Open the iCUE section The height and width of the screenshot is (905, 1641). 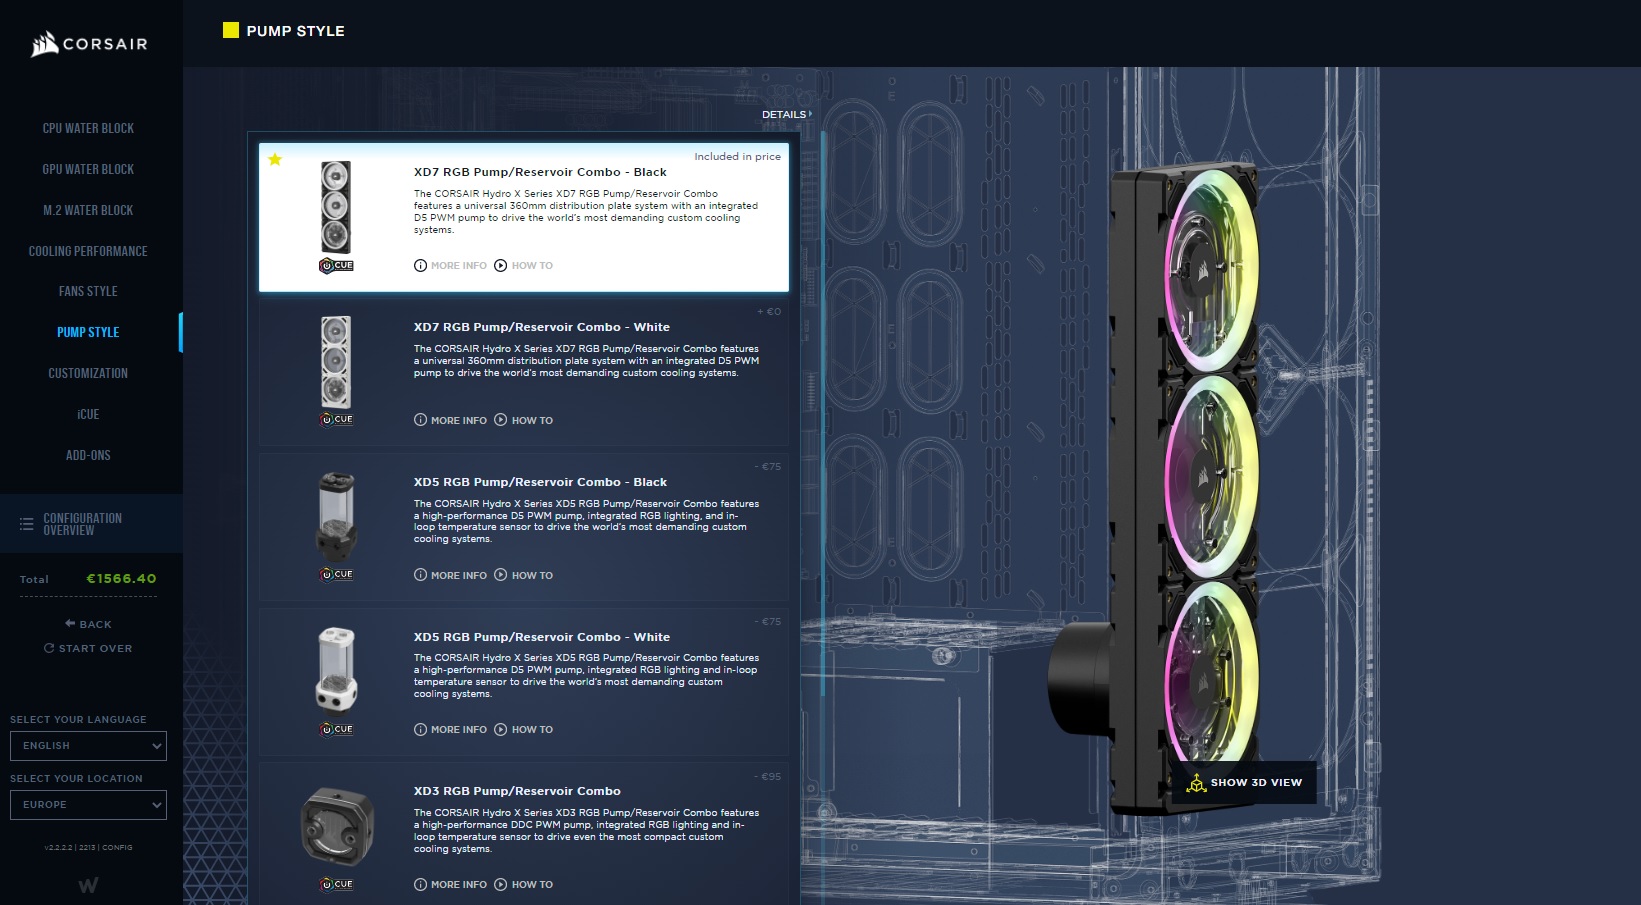(88, 414)
